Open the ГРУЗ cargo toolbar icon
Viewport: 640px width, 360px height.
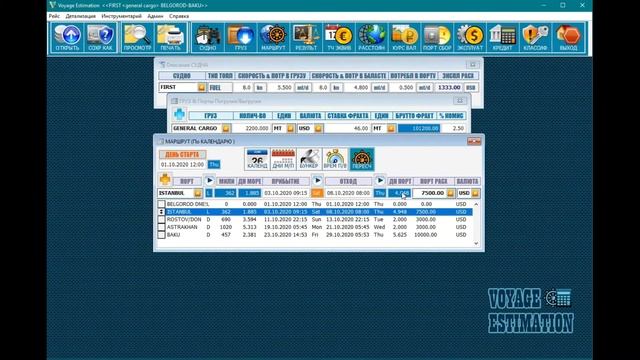point(240,38)
